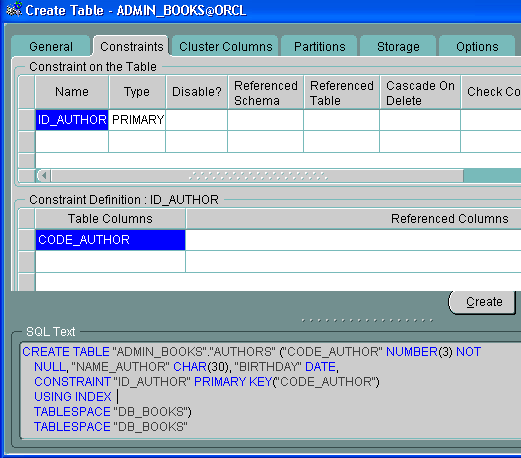Viewport: 521px width, 458px height.
Task: Select the row header of the ID_AUTHOR row
Action: [x=27, y=120]
